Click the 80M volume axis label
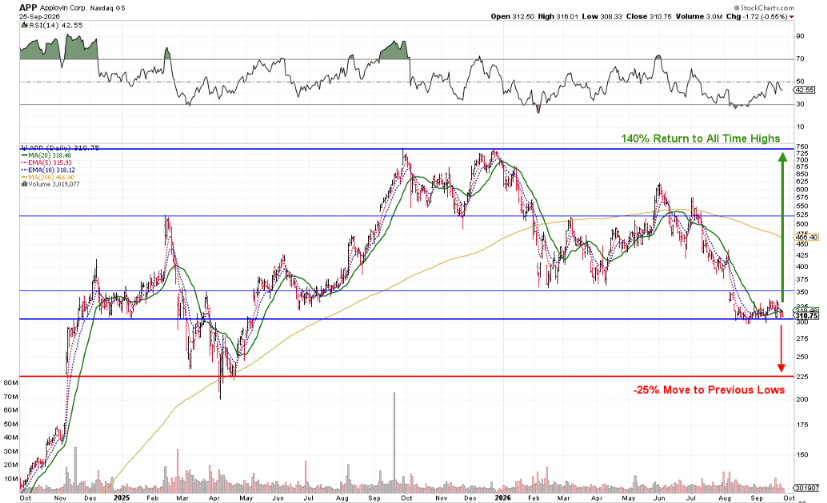The image size is (827, 503). (11, 383)
